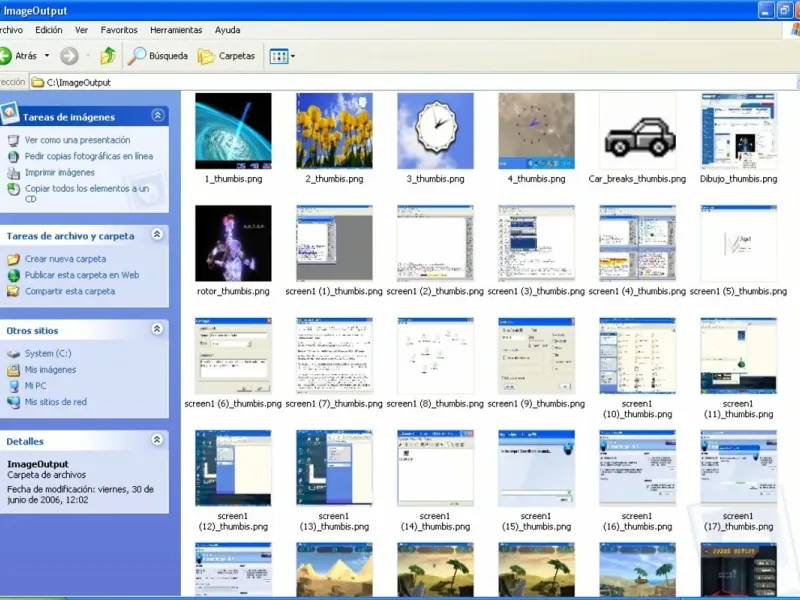Select the rotor_thumbis.png thumbnail
This screenshot has height=600, width=800.
[233, 243]
